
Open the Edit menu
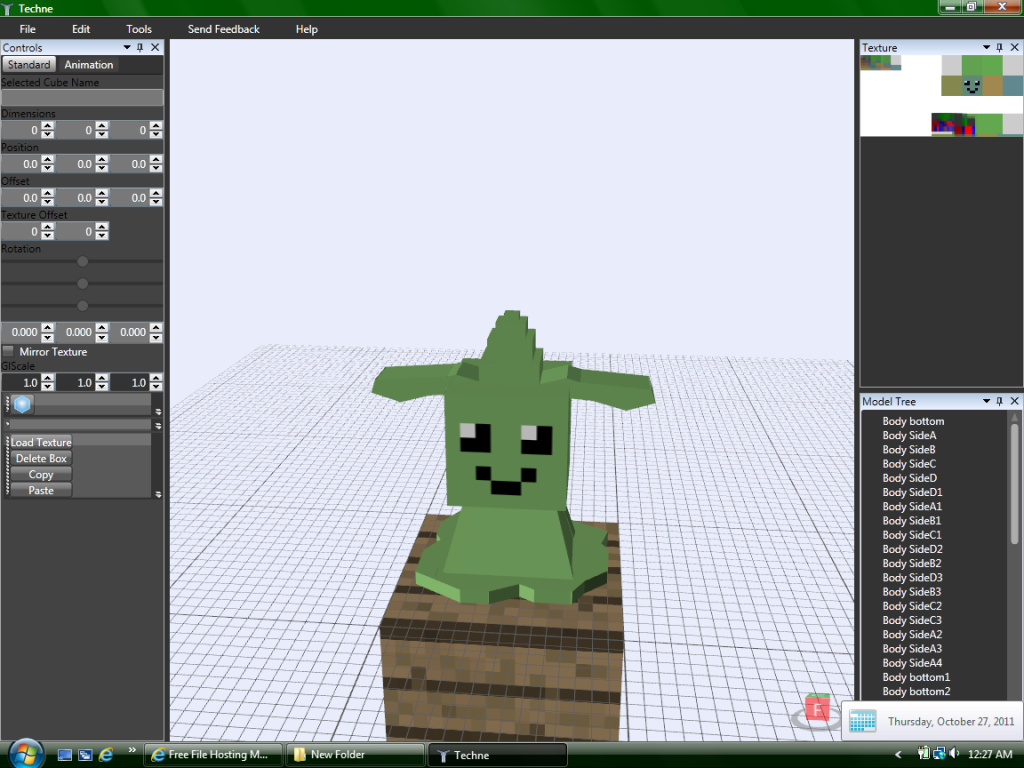81,29
